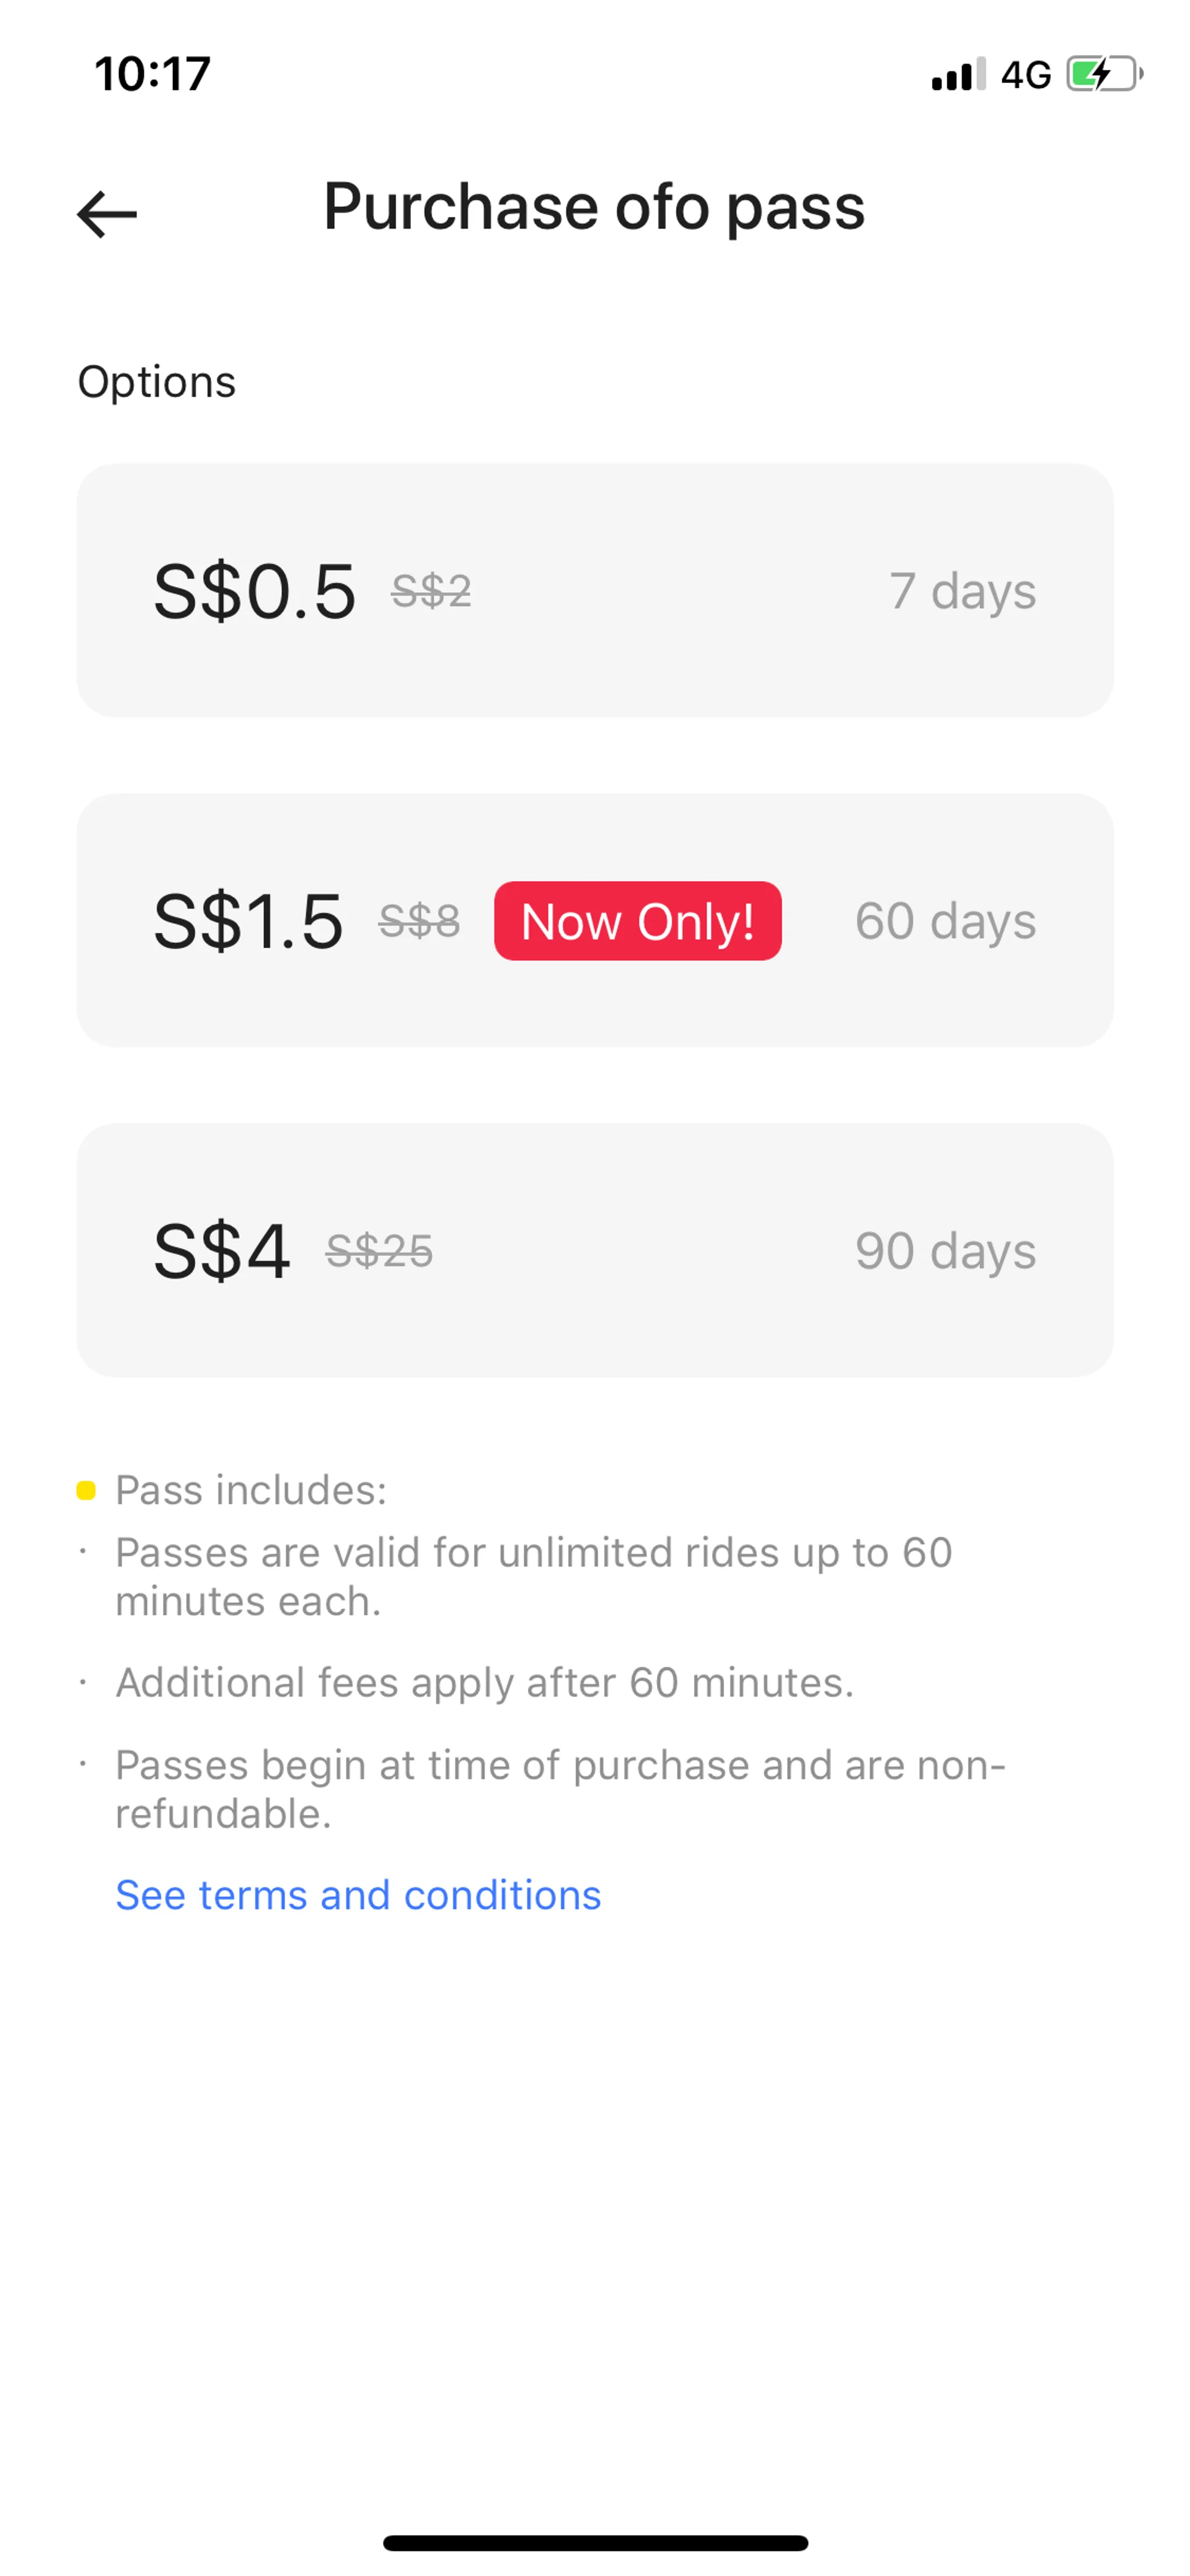Open See terms and conditions link
This screenshot has width=1190, height=2576.
[358, 1895]
